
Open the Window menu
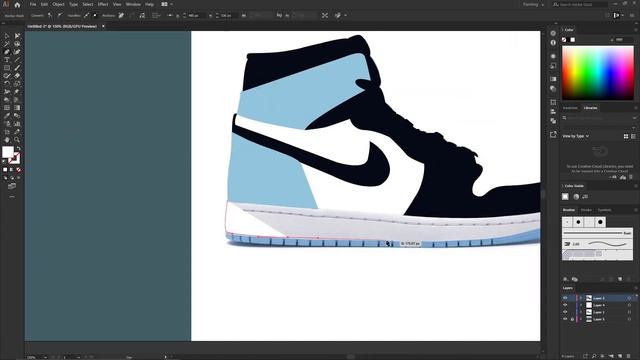133,4
